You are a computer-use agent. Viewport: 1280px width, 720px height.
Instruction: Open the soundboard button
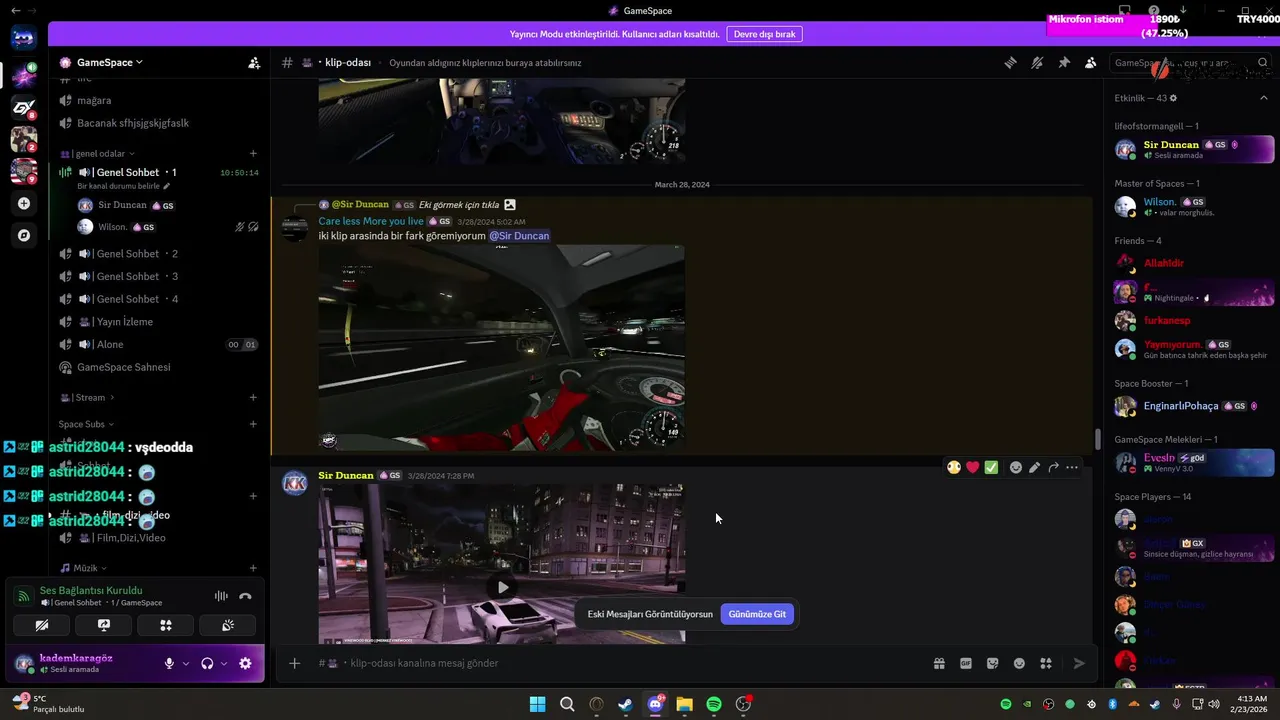228,625
